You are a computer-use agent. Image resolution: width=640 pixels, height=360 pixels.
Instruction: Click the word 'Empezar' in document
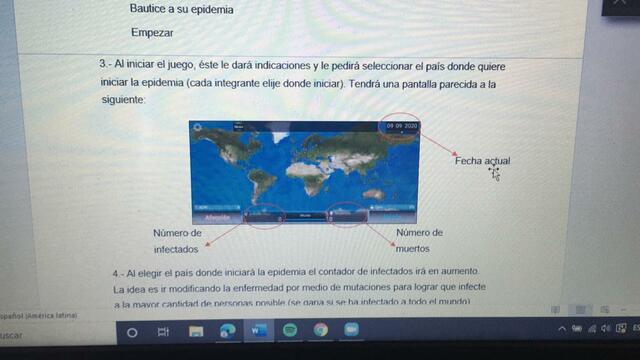pyautogui.click(x=152, y=33)
